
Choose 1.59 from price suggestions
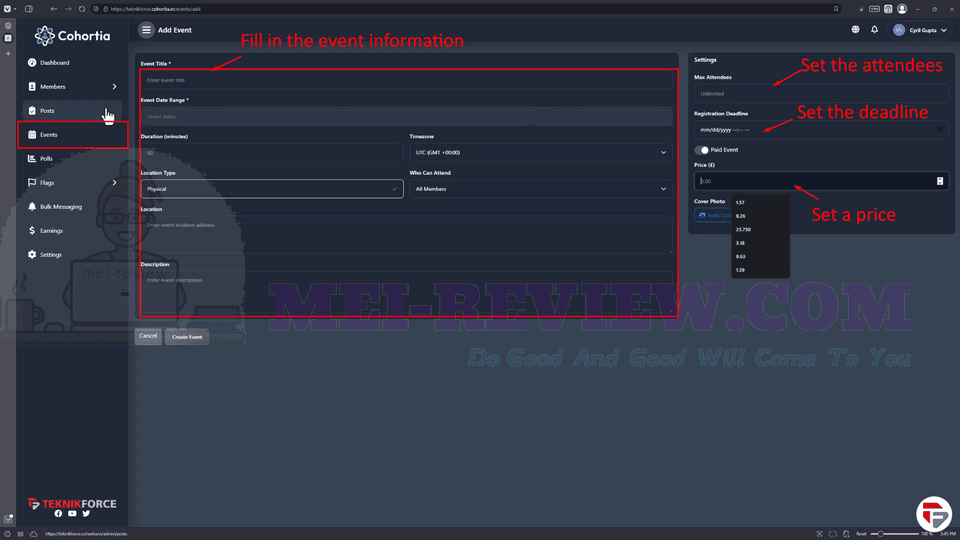pyautogui.click(x=760, y=270)
